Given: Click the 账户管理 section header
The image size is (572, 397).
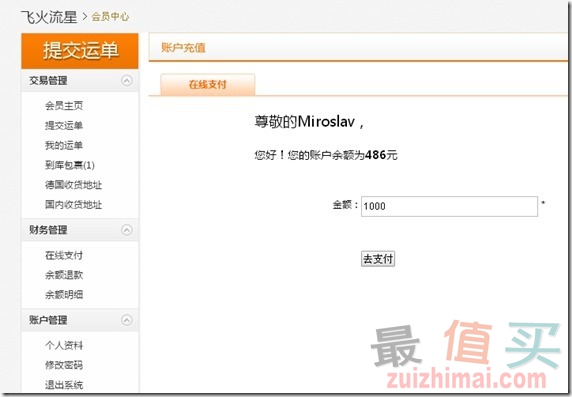Looking at the screenshot, I should pyautogui.click(x=80, y=320).
